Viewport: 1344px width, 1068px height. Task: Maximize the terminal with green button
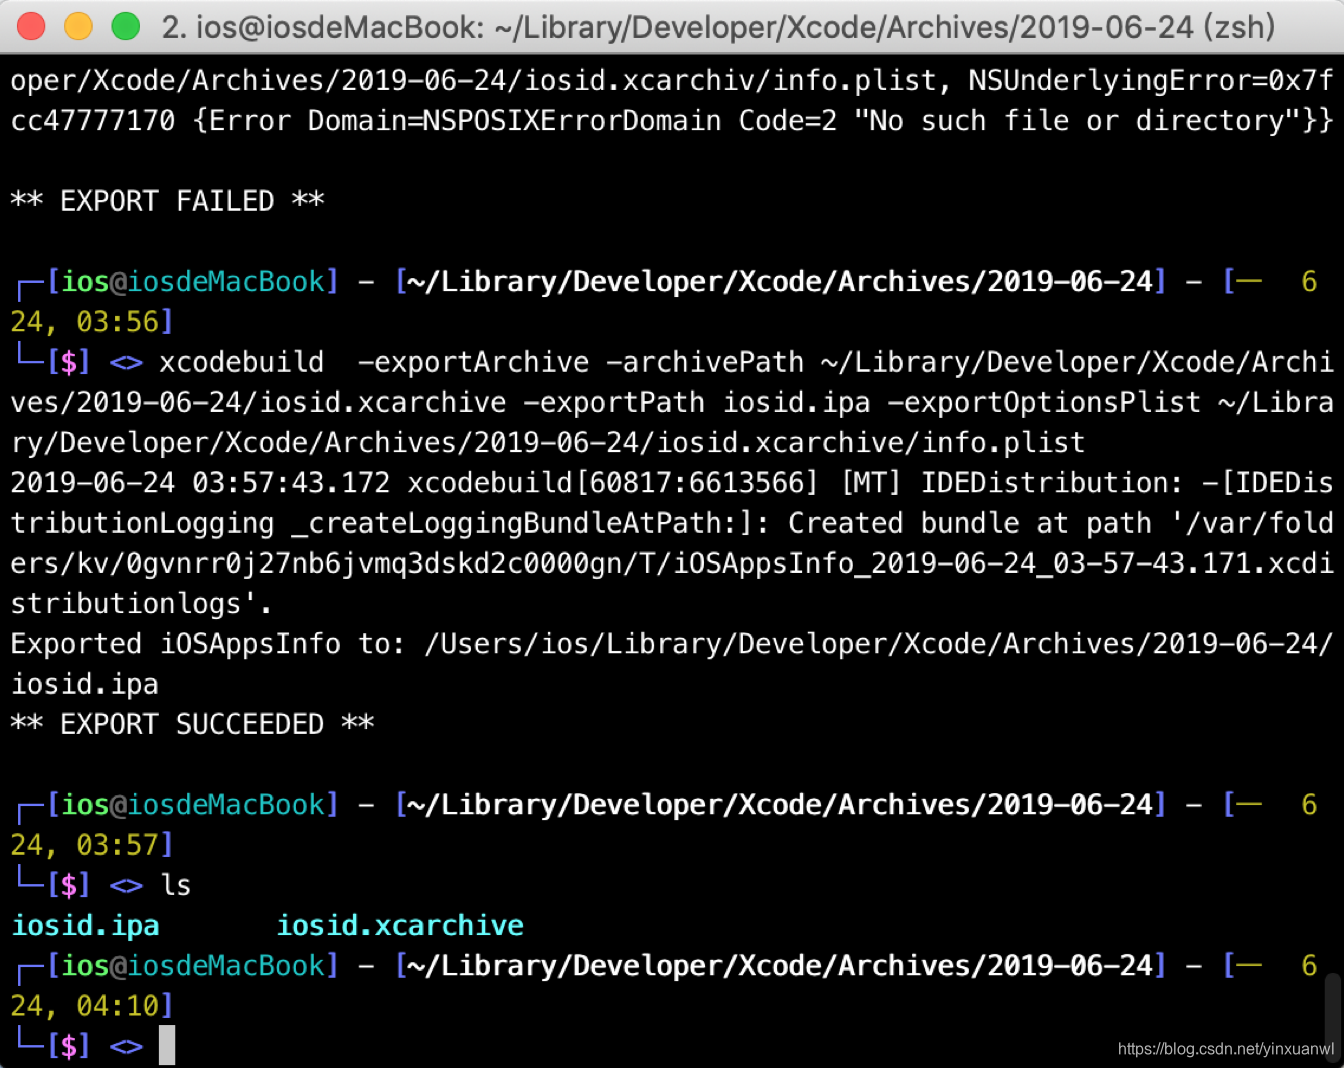pos(125,26)
